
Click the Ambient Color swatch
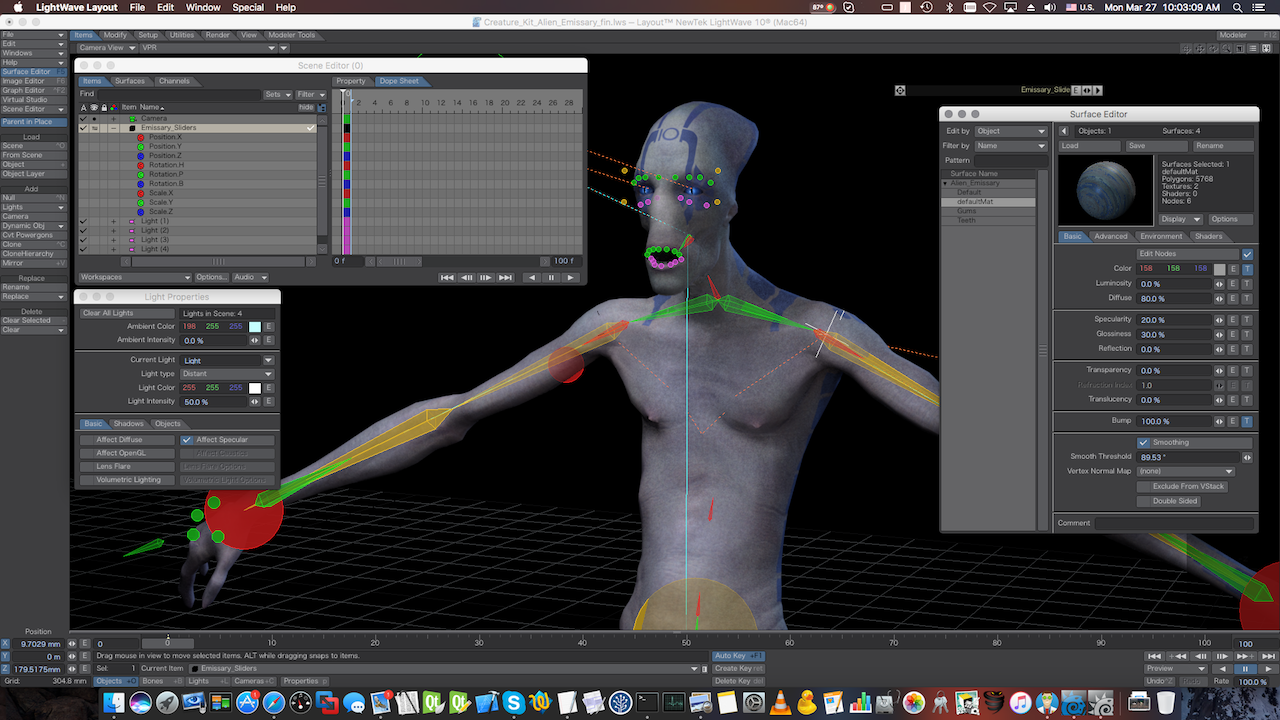click(x=254, y=326)
